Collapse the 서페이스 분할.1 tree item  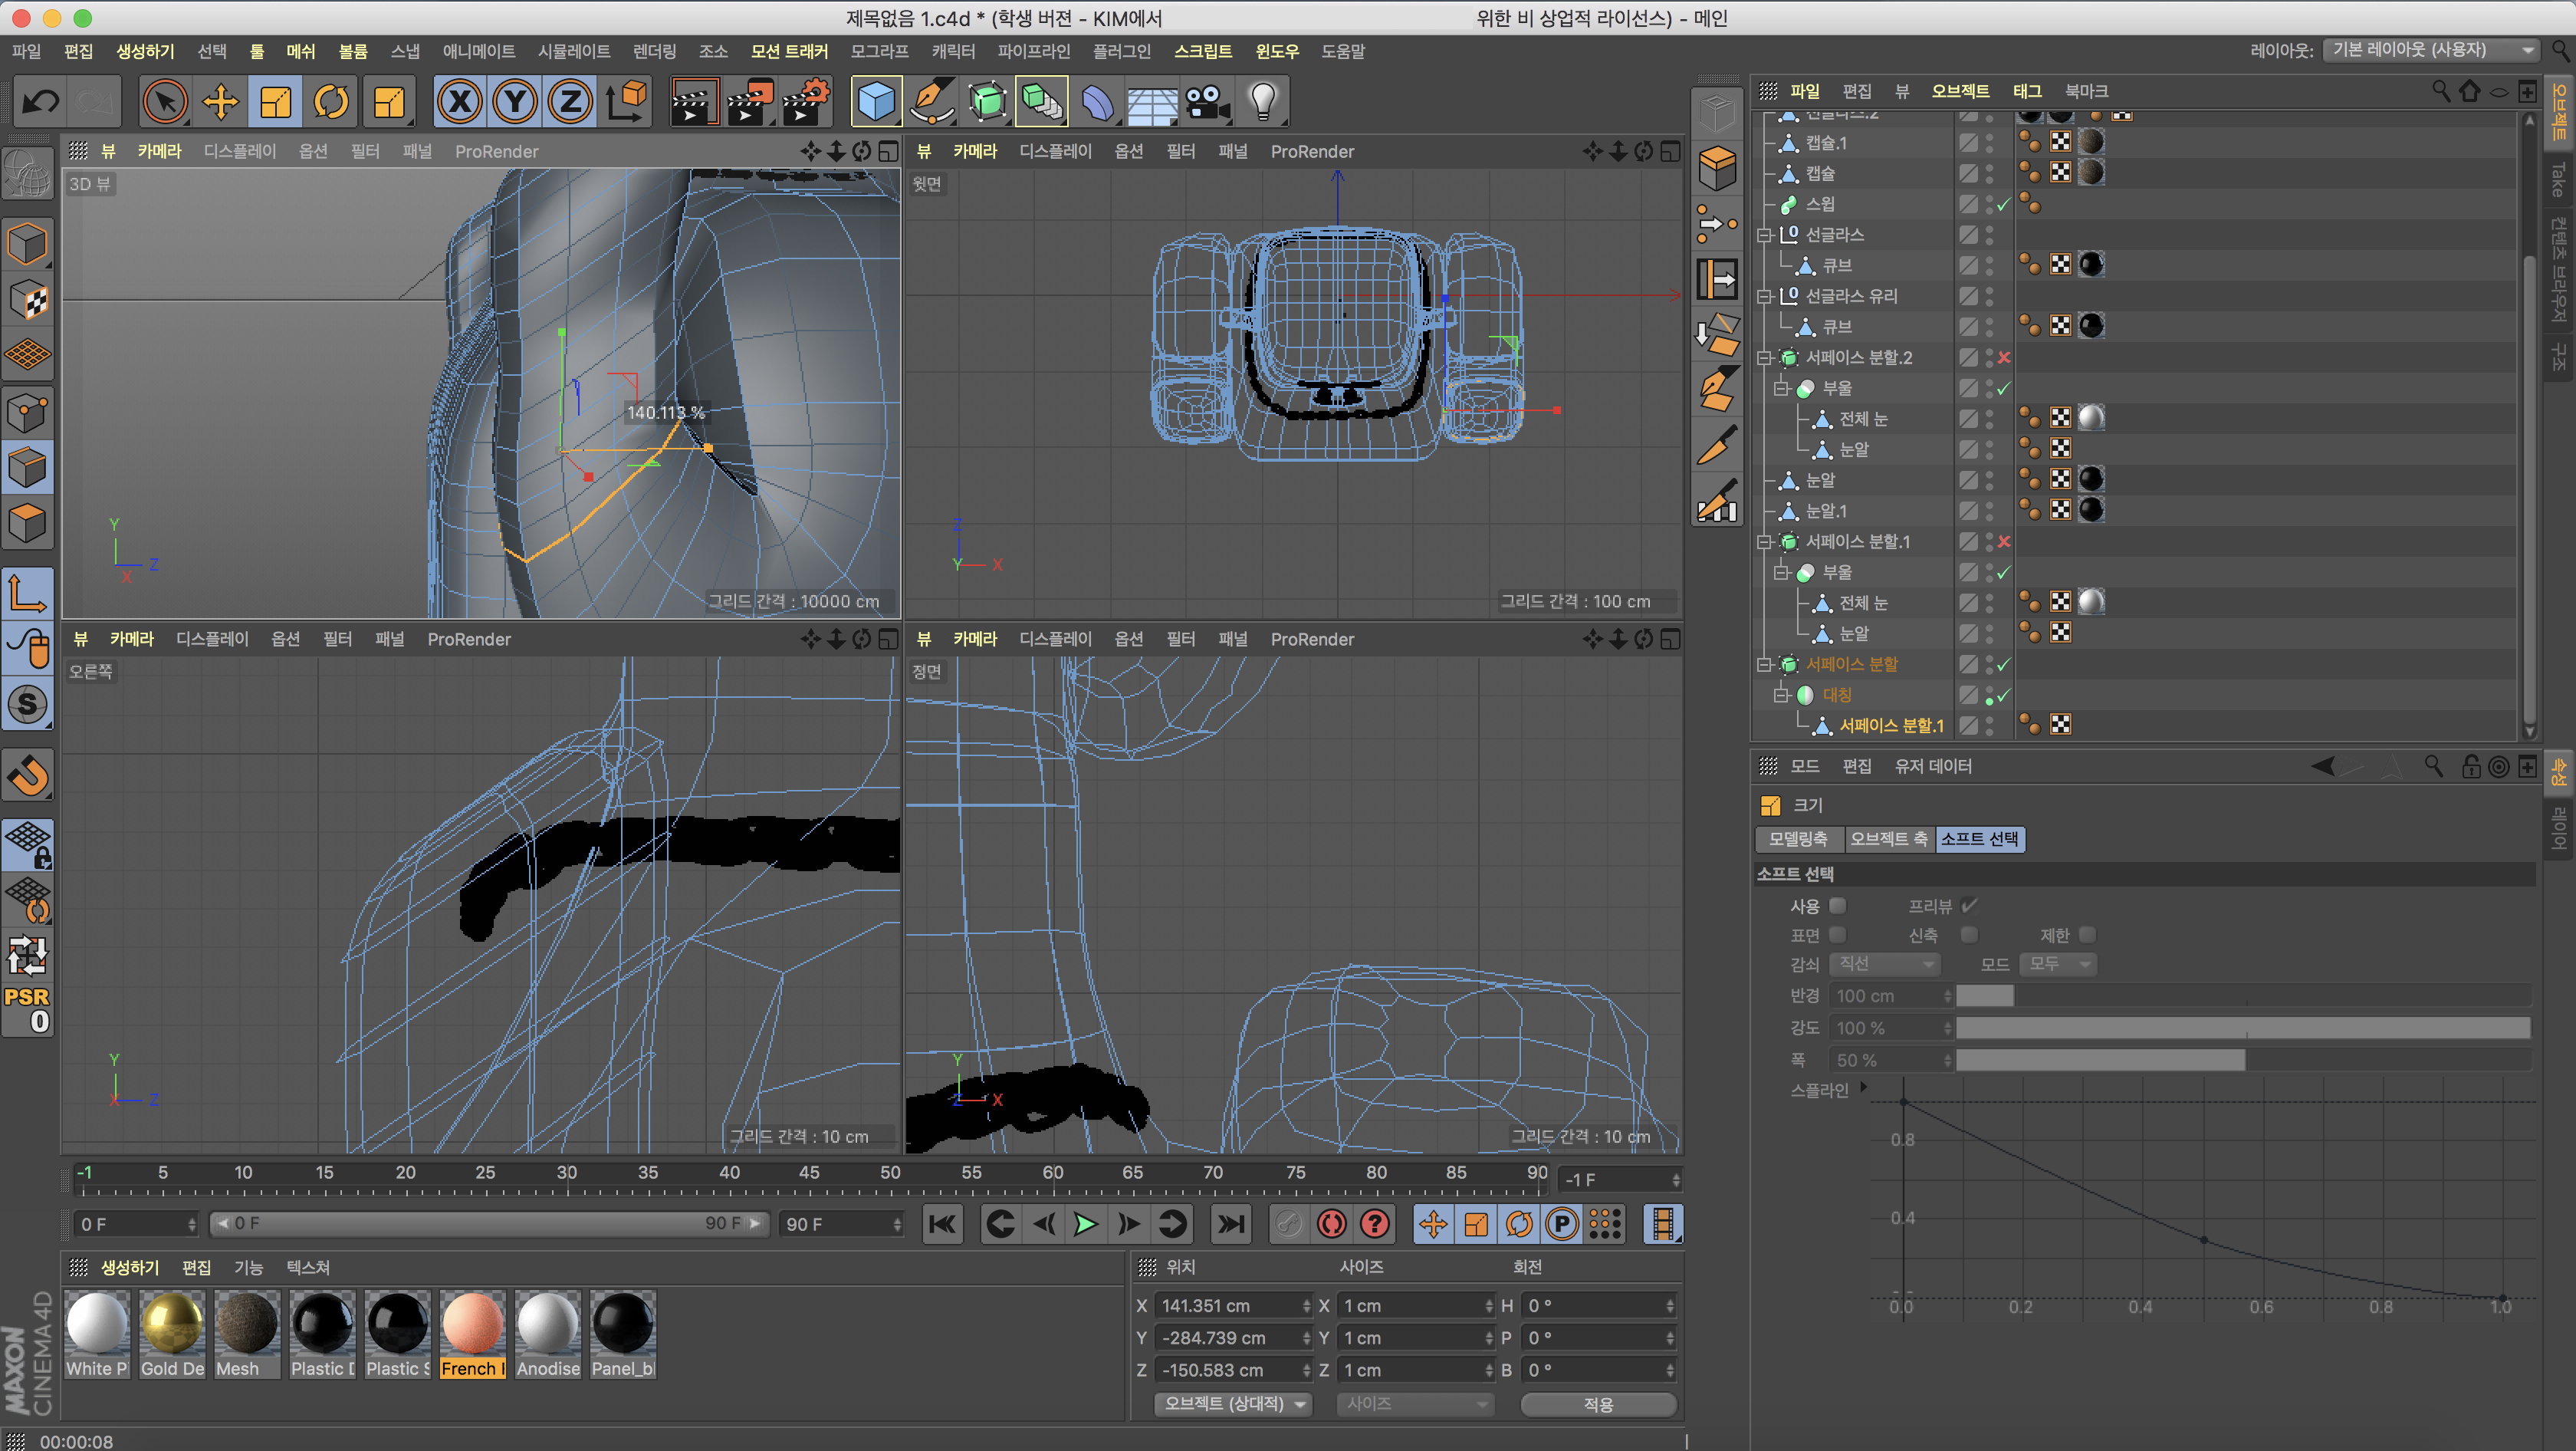(1765, 542)
